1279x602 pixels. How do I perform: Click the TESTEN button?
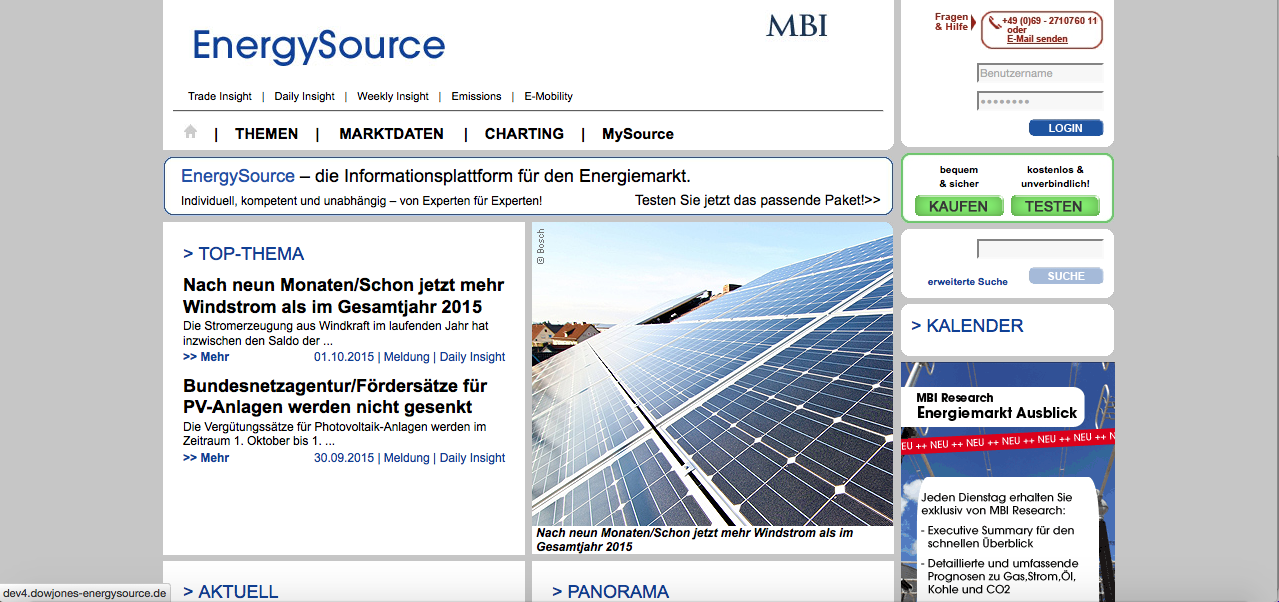(x=1054, y=206)
